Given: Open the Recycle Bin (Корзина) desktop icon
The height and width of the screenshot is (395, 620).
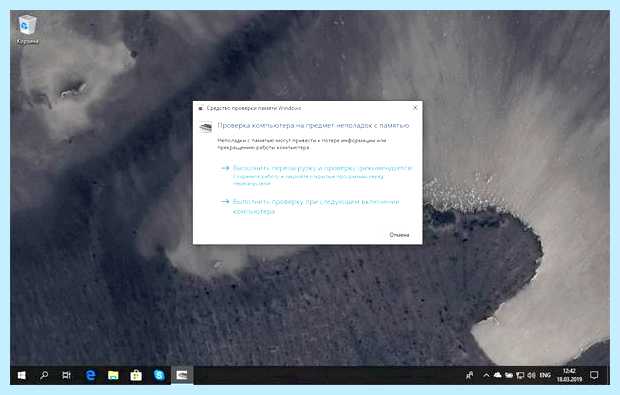Looking at the screenshot, I should (x=27, y=30).
